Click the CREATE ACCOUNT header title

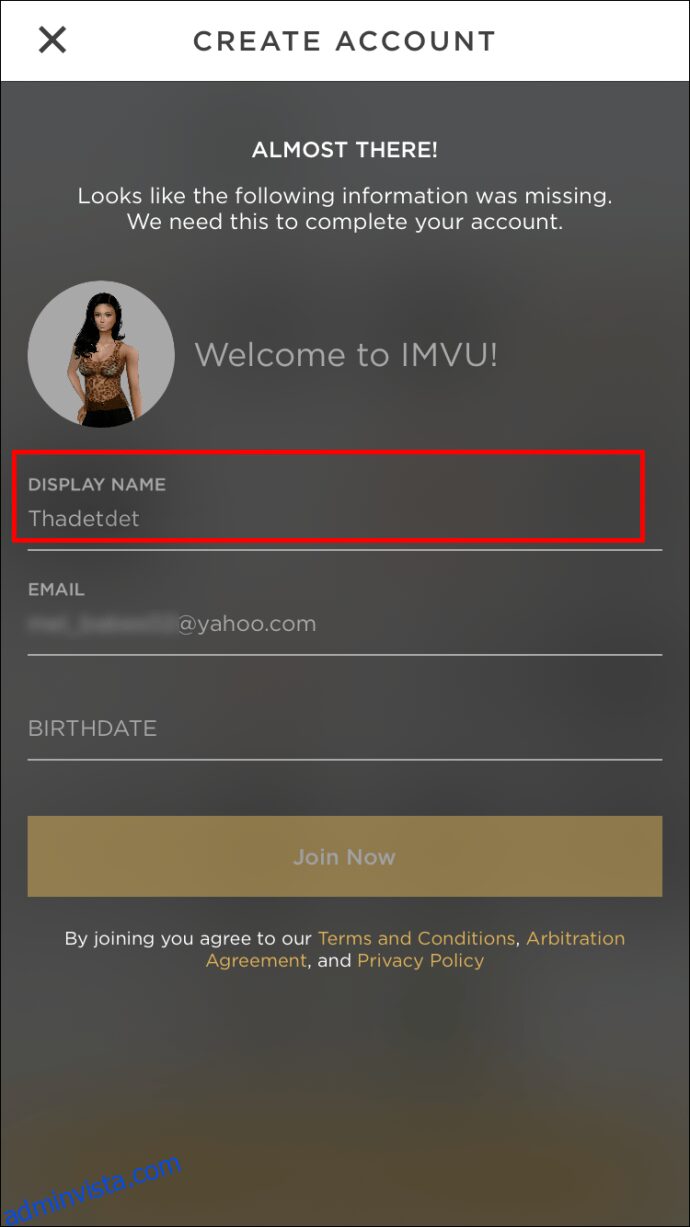click(345, 41)
